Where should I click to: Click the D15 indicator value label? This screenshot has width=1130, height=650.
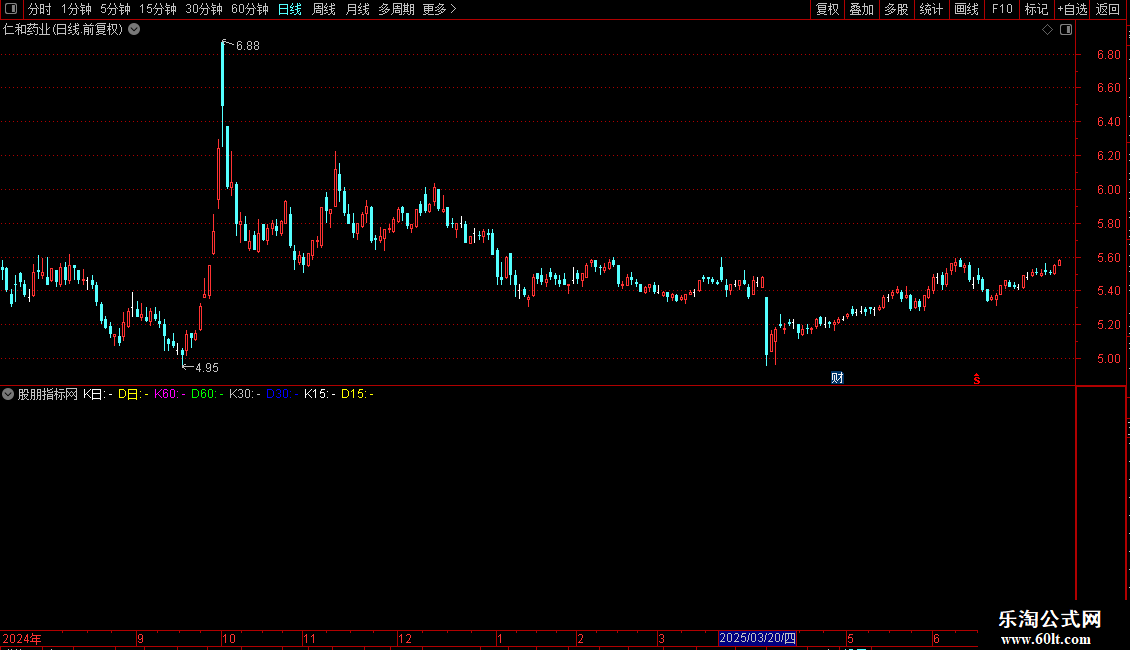click(357, 394)
